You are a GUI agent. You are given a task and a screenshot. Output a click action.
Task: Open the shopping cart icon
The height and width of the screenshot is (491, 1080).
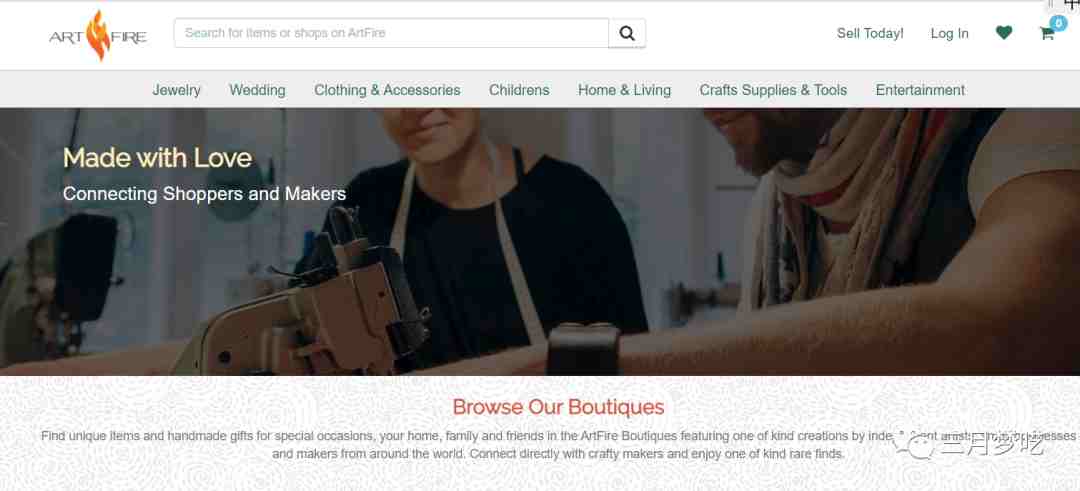tap(1047, 33)
